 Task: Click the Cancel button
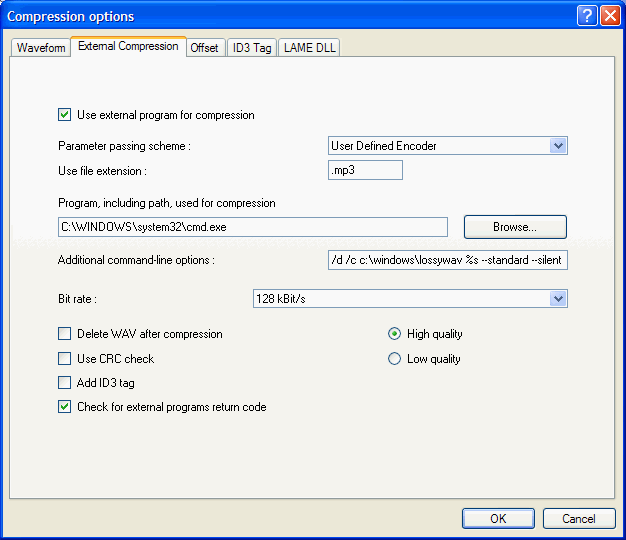(579, 518)
